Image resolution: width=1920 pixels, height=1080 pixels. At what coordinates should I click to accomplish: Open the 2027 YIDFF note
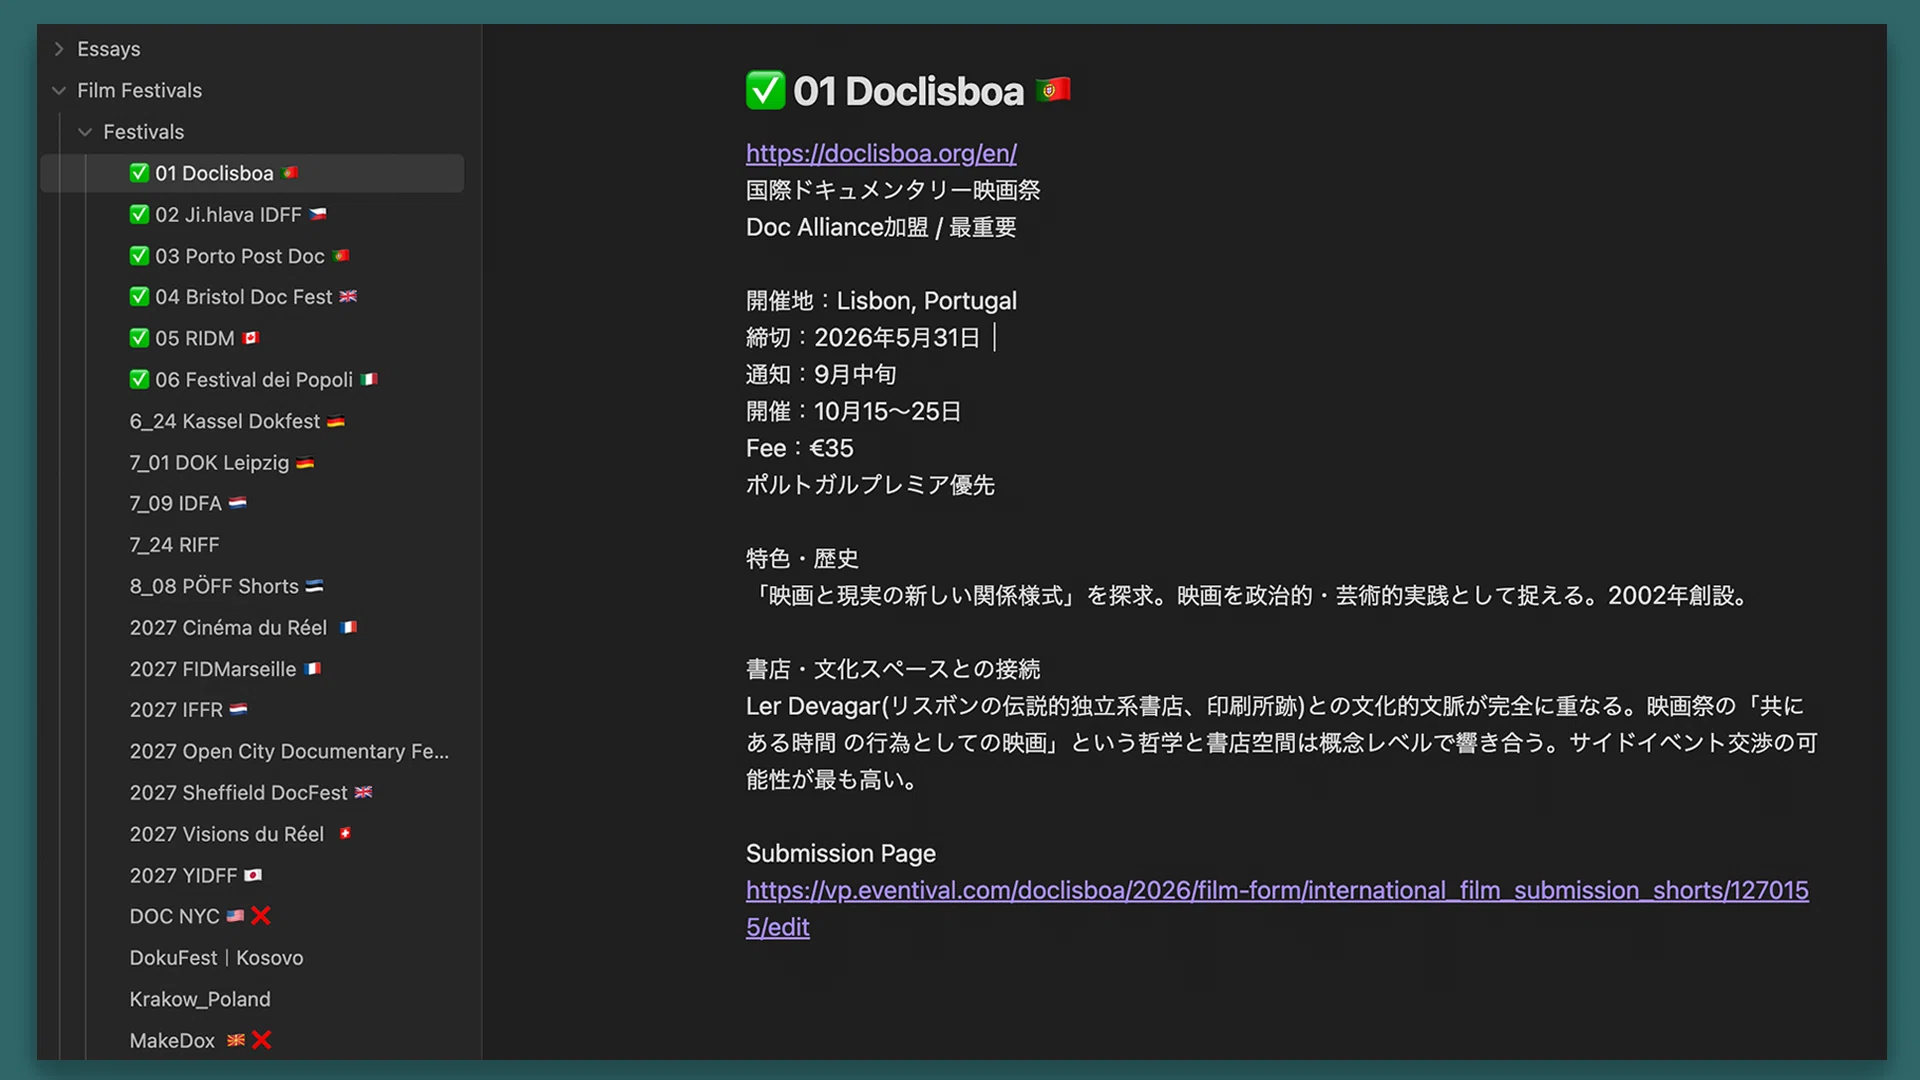coord(196,875)
